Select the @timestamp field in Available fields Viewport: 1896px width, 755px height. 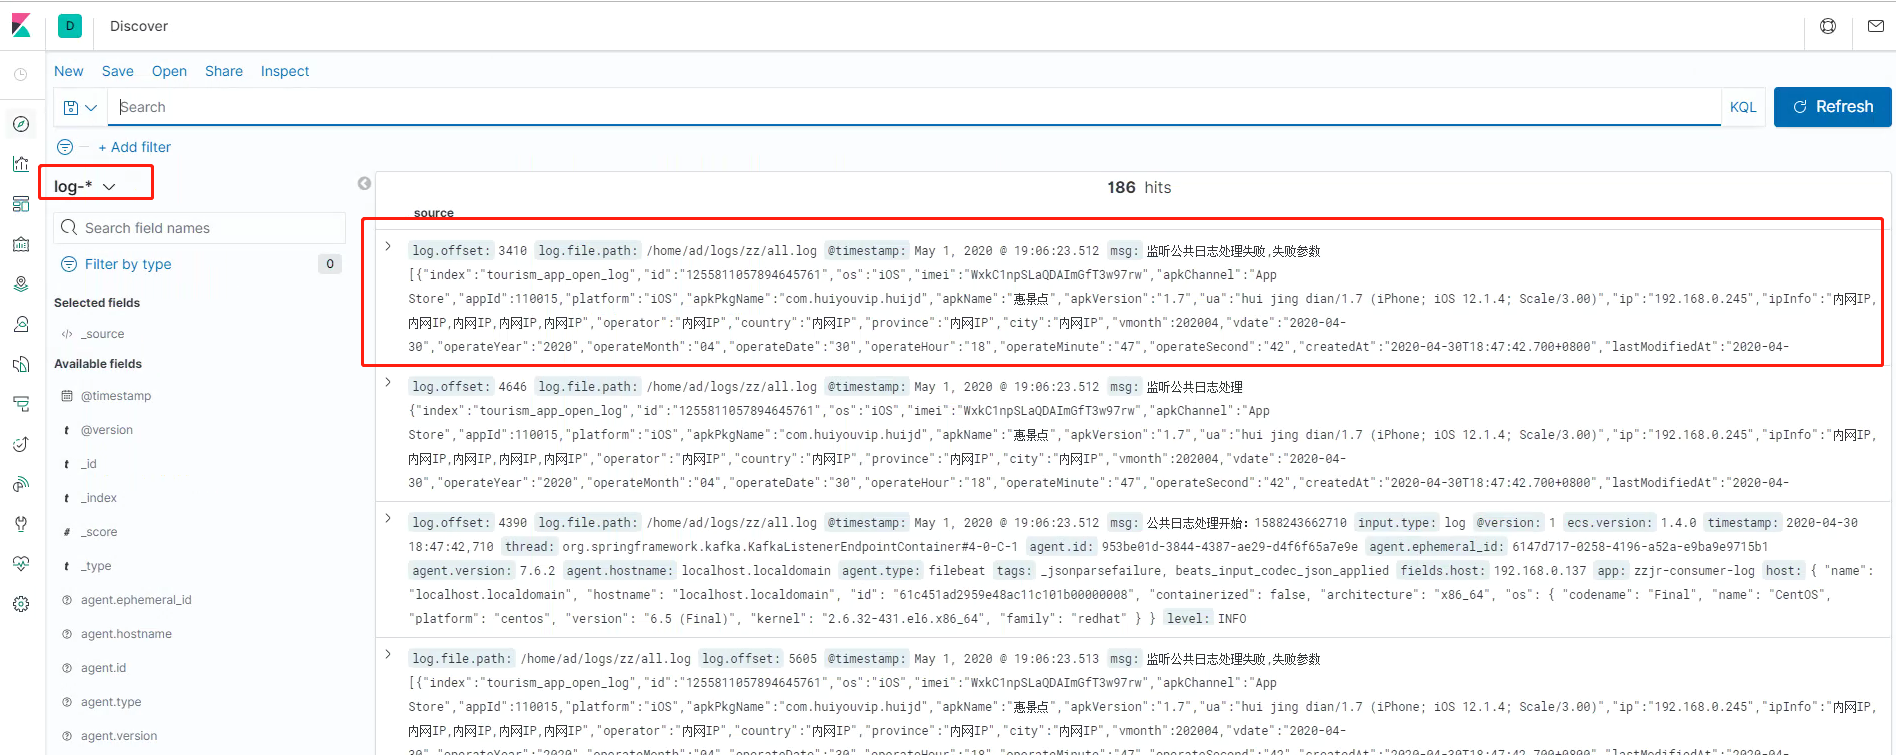[x=116, y=396]
